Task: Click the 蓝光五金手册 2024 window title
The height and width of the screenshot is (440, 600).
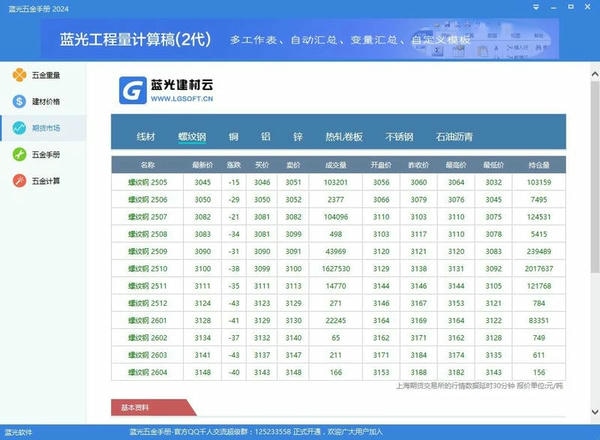Action: [38, 8]
